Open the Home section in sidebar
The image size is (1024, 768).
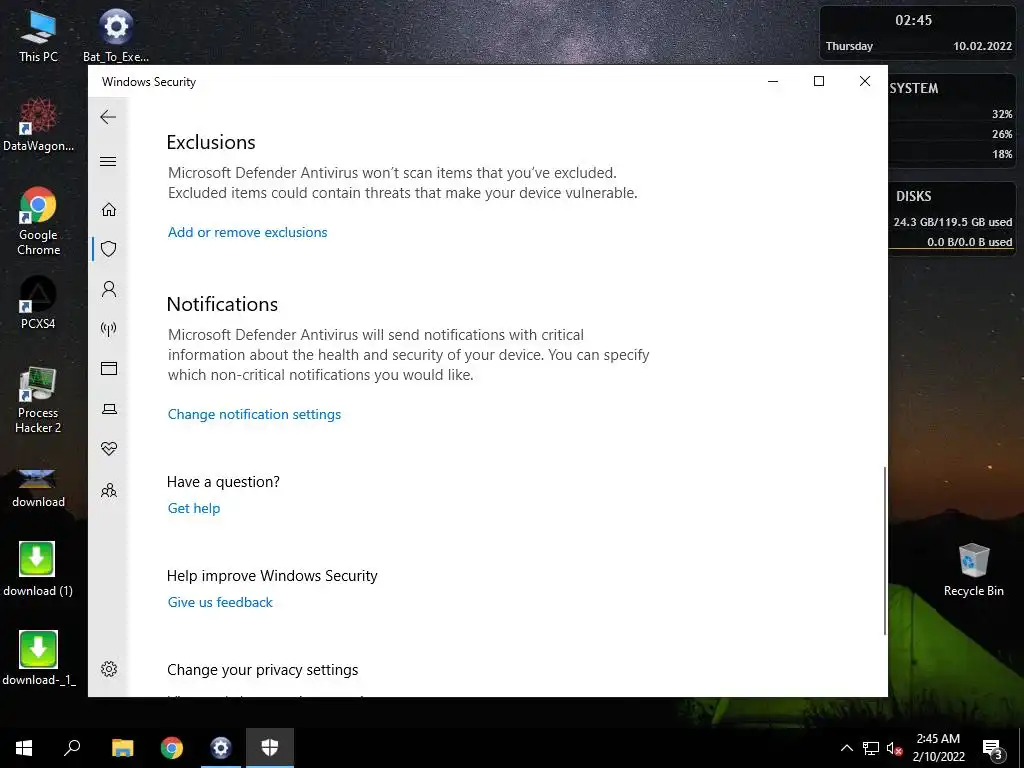(x=109, y=210)
